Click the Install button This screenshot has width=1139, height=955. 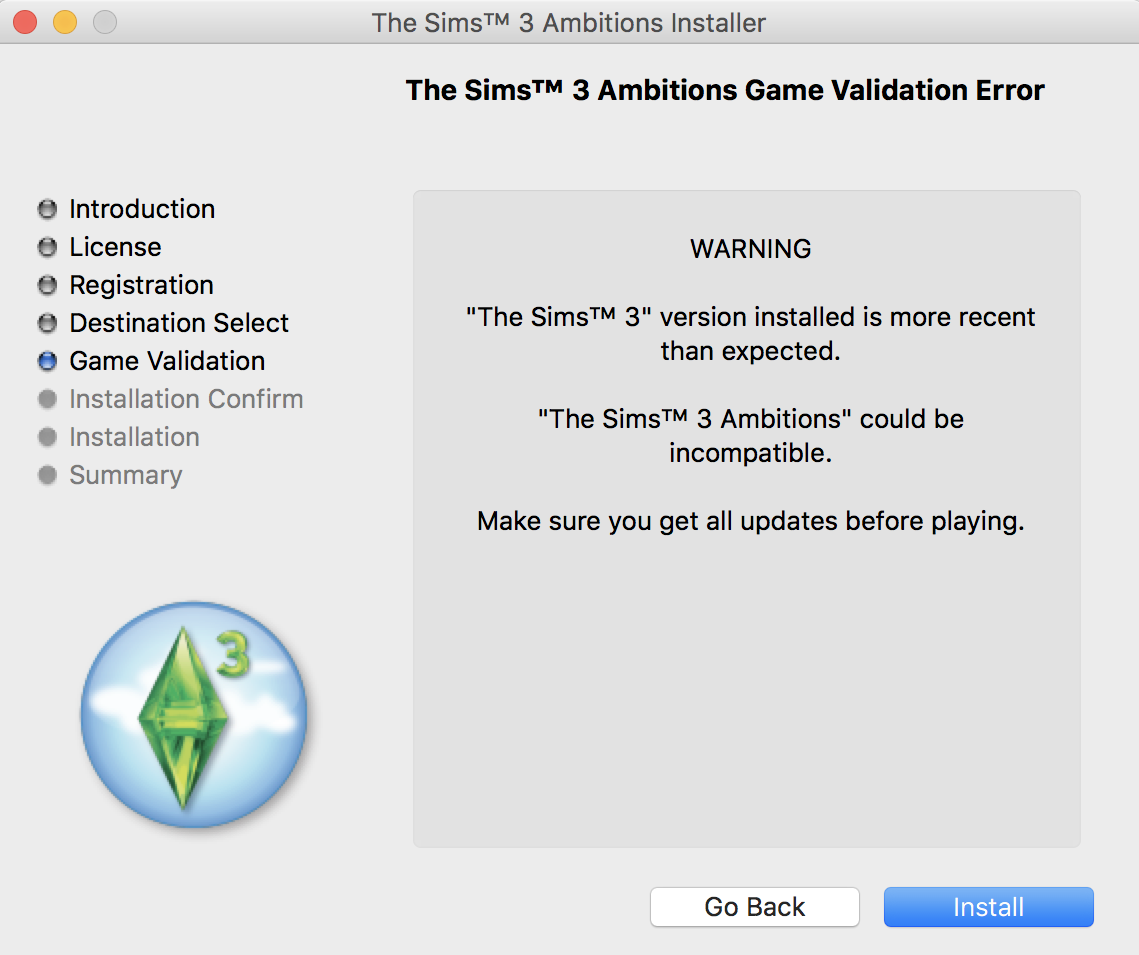(x=988, y=907)
